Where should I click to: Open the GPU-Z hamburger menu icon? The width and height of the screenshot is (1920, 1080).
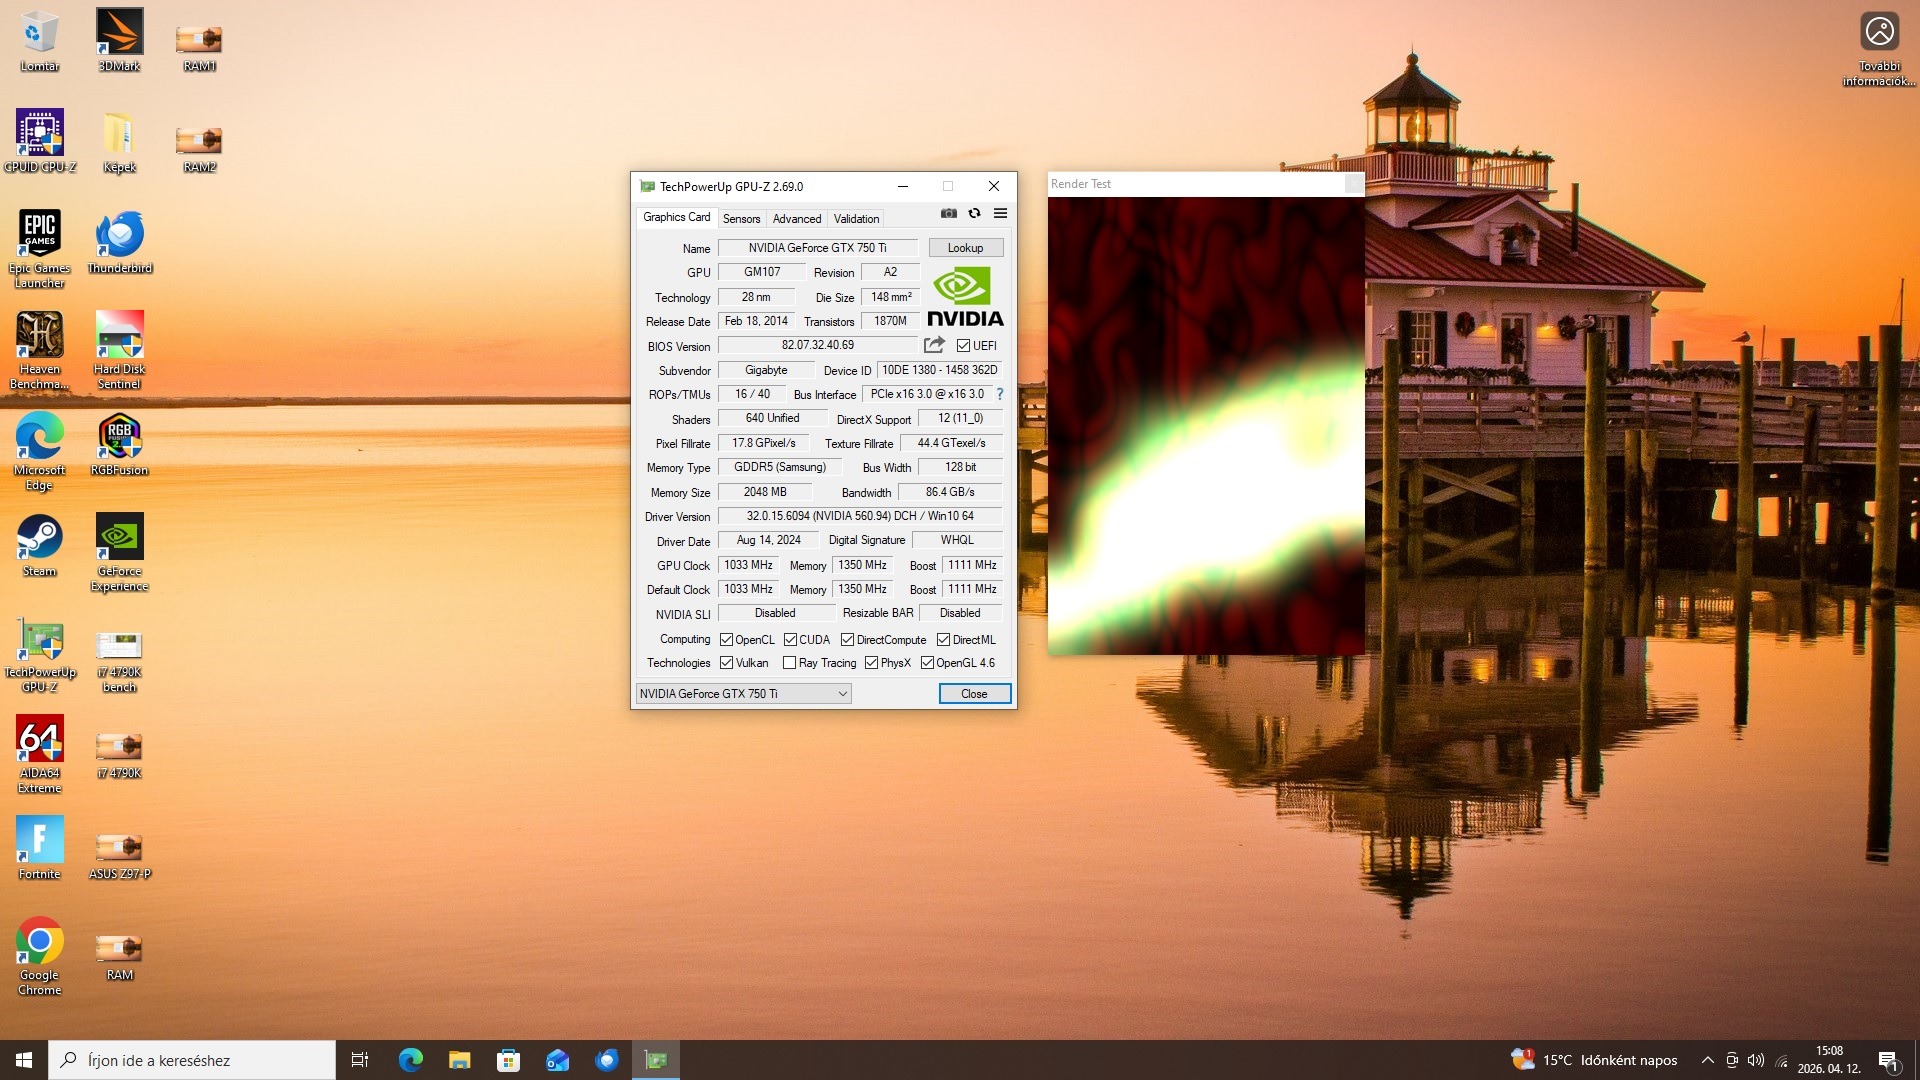coord(1000,213)
